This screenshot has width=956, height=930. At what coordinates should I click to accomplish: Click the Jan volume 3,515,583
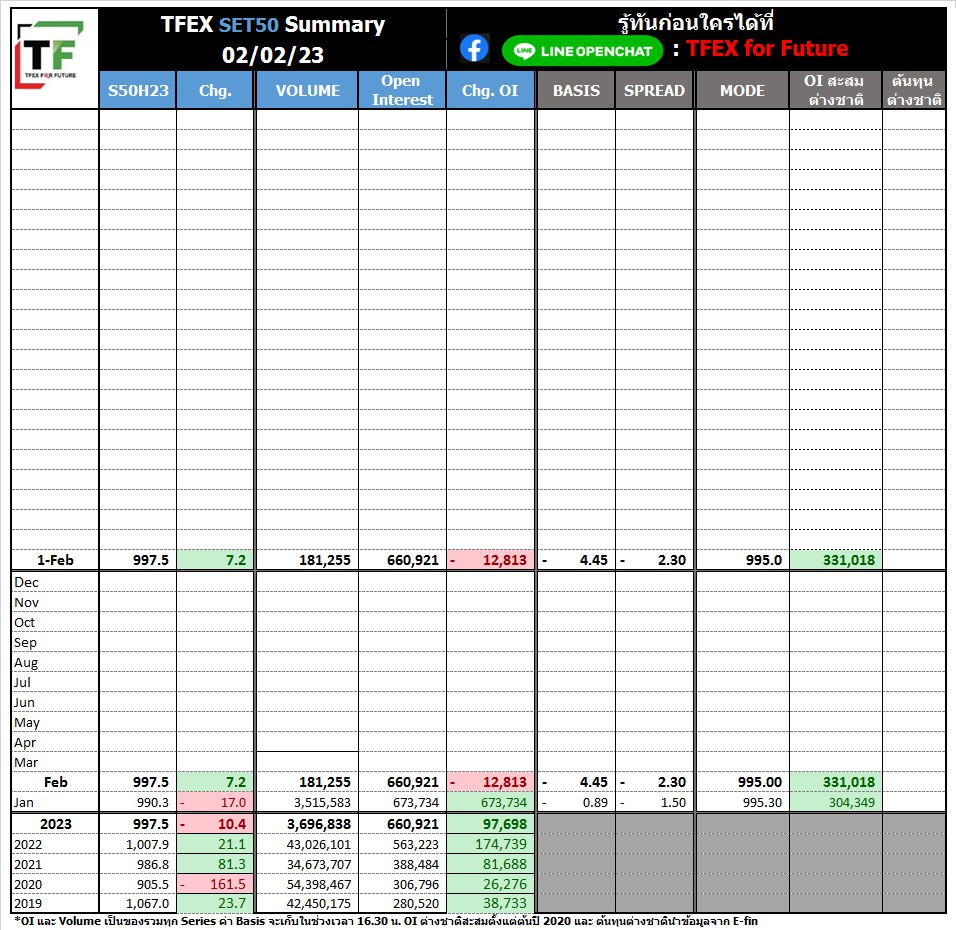tap(322, 803)
